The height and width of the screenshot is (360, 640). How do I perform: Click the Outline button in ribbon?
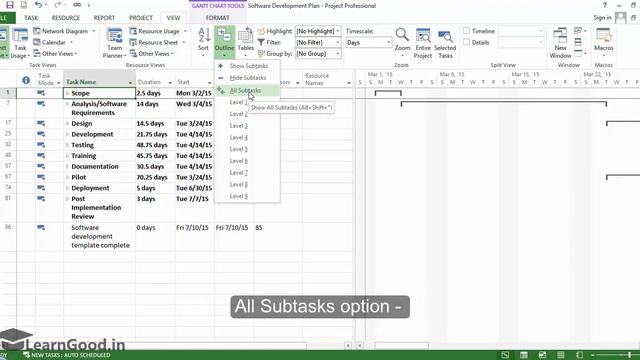(x=224, y=42)
